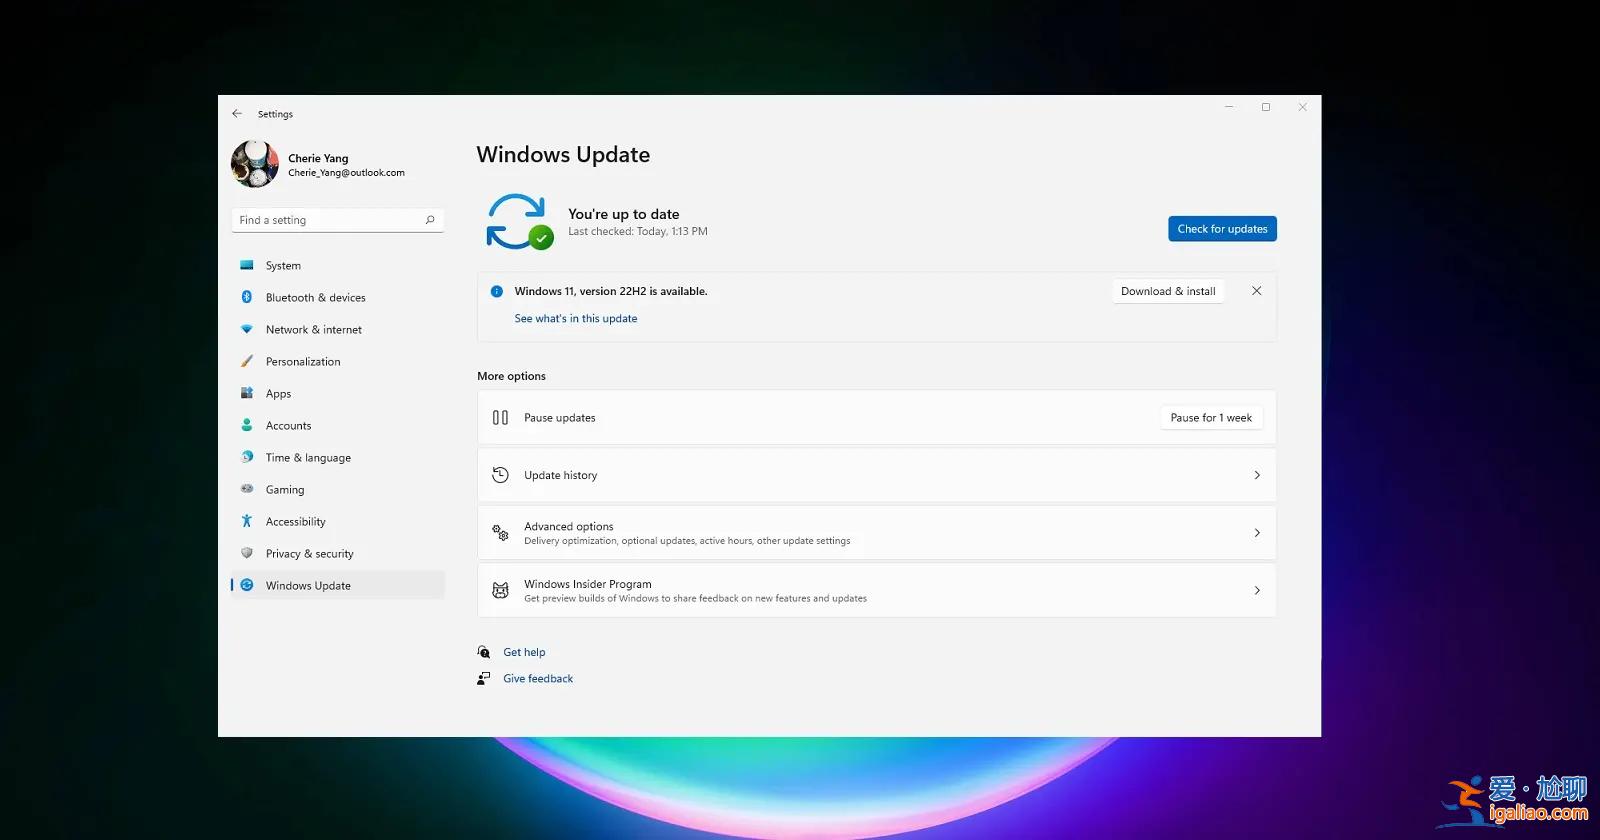This screenshot has height=840, width=1600.
Task: Click the Accessibility figure icon
Action: pos(247,522)
